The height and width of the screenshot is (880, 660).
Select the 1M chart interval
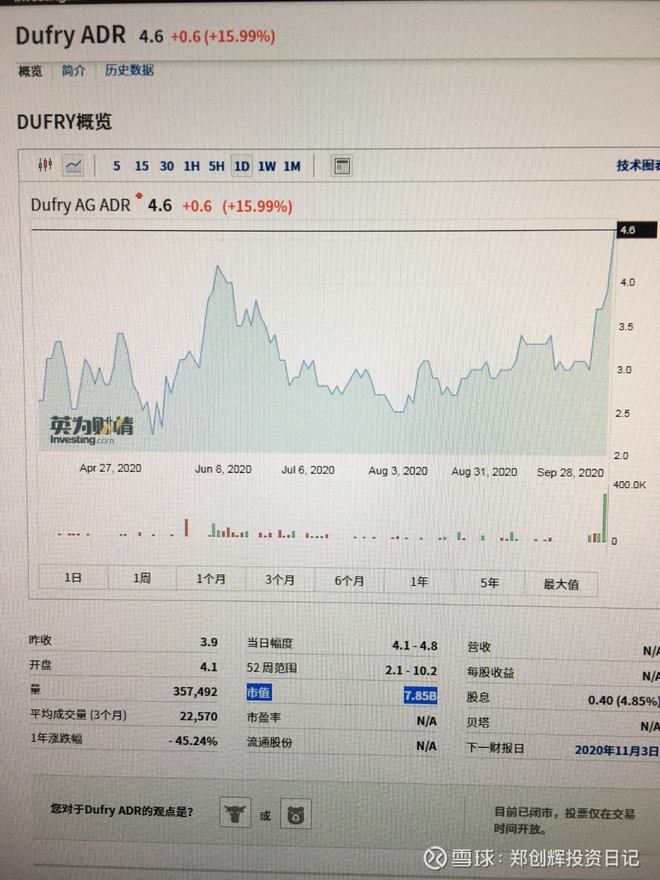(292, 167)
